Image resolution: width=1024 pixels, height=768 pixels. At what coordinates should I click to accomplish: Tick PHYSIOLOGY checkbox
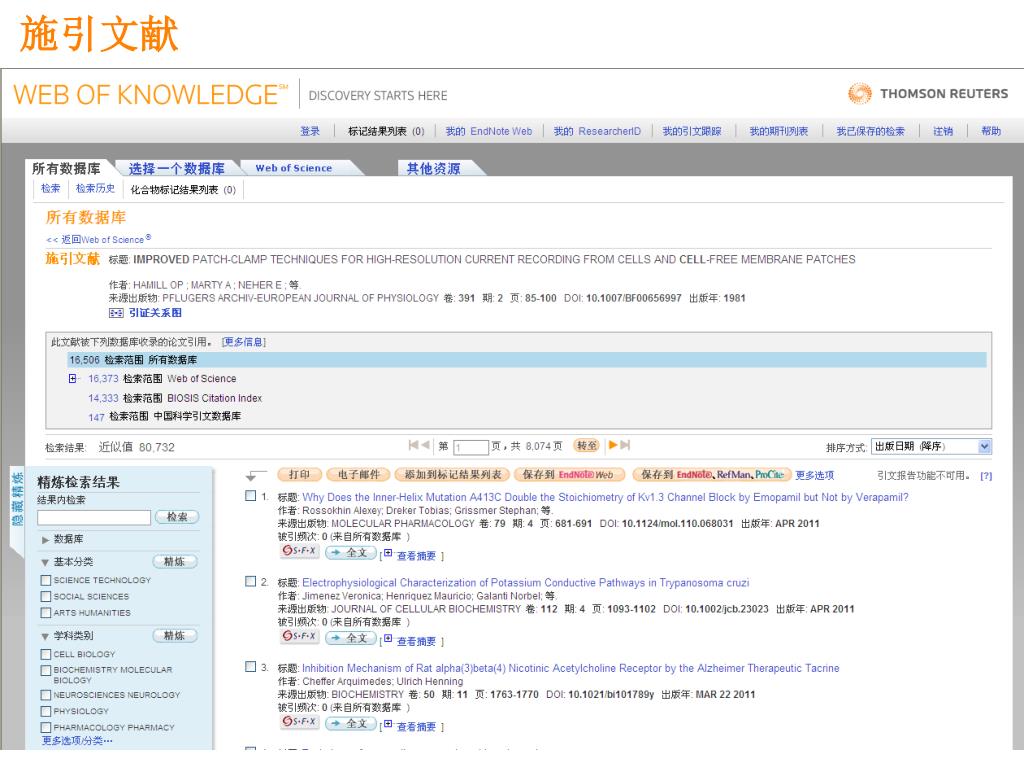46,711
